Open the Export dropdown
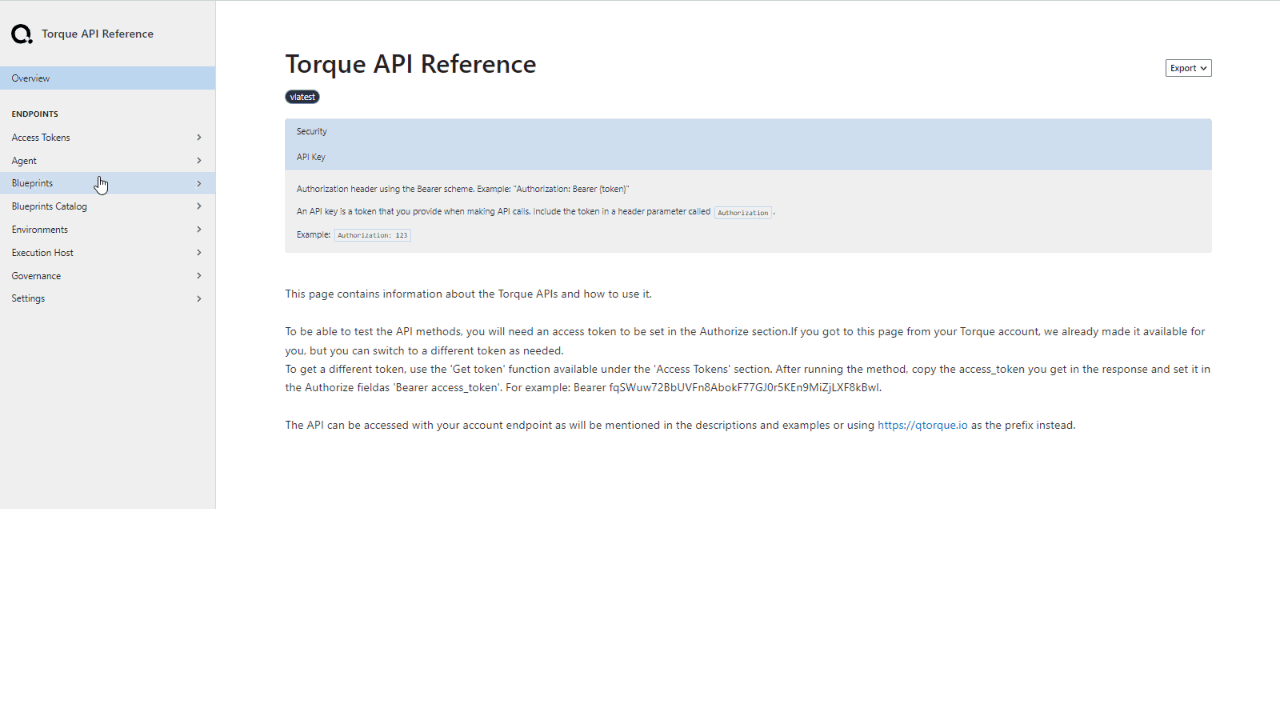1280x720 pixels. (1188, 68)
